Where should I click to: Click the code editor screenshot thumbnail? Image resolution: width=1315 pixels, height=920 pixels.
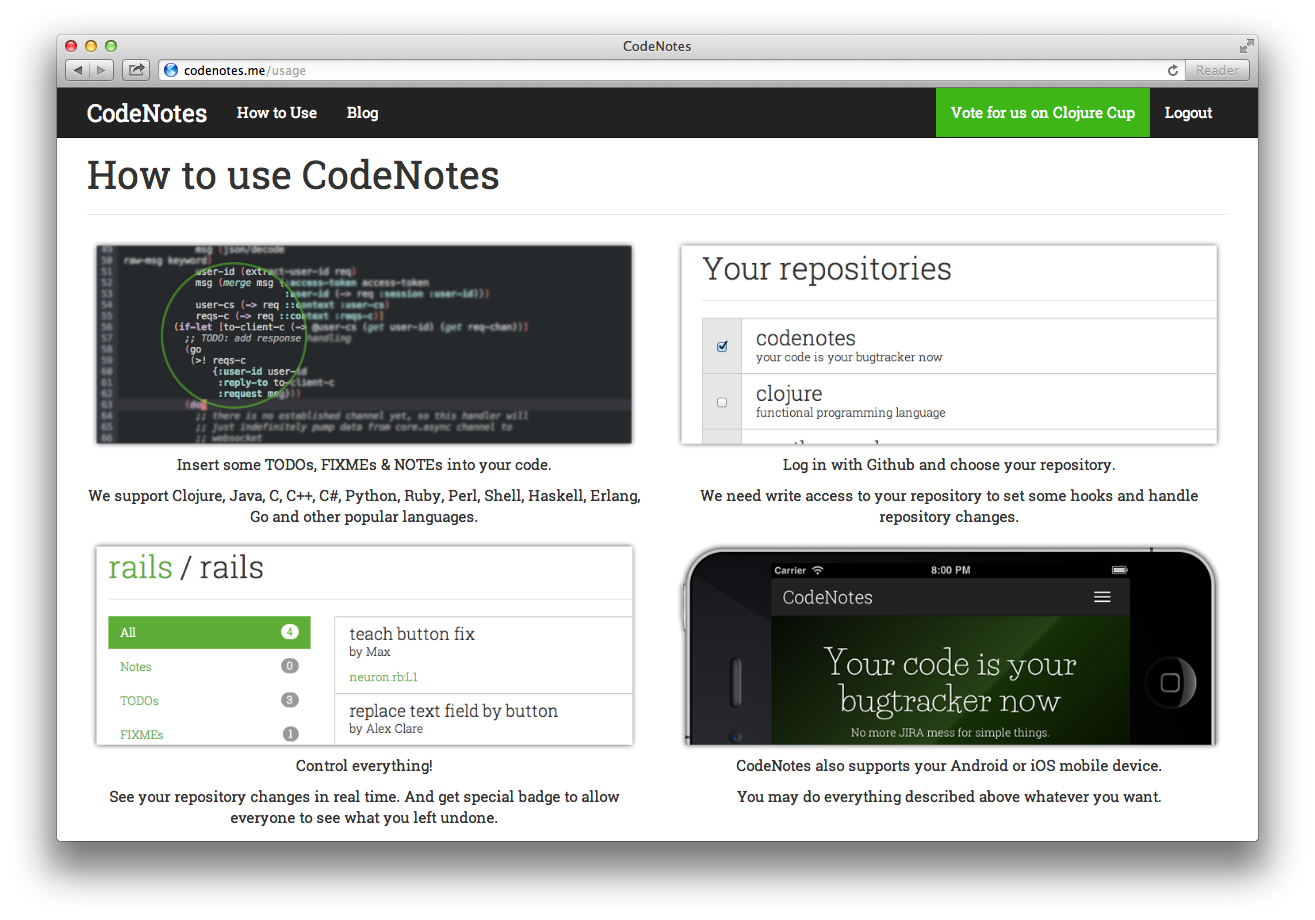coord(364,344)
